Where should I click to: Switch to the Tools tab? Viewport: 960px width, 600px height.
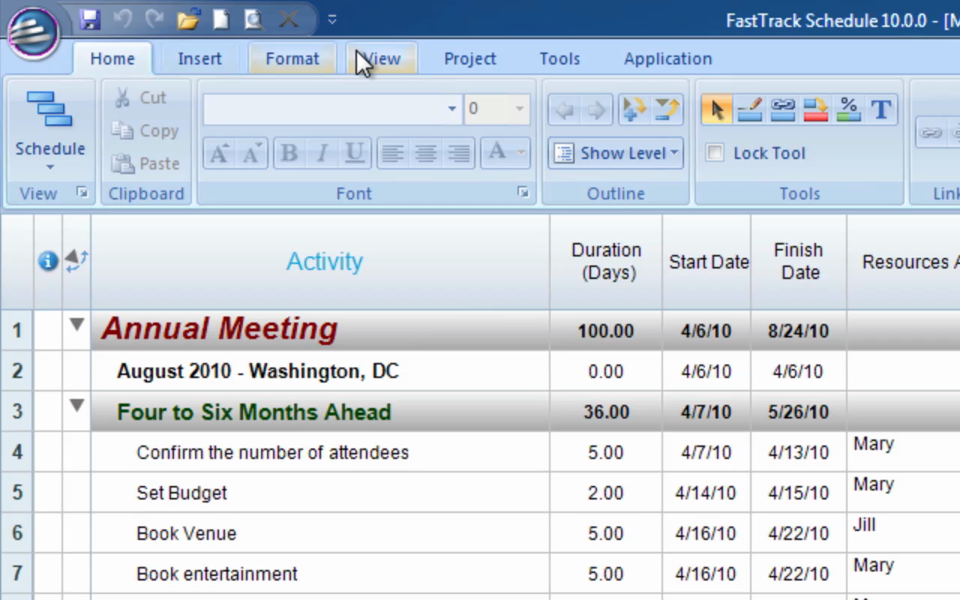[560, 59]
